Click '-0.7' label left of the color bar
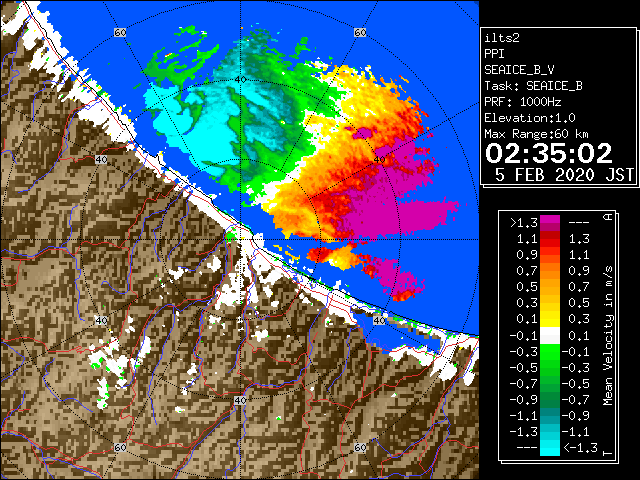The image size is (640, 480). [x=523, y=383]
